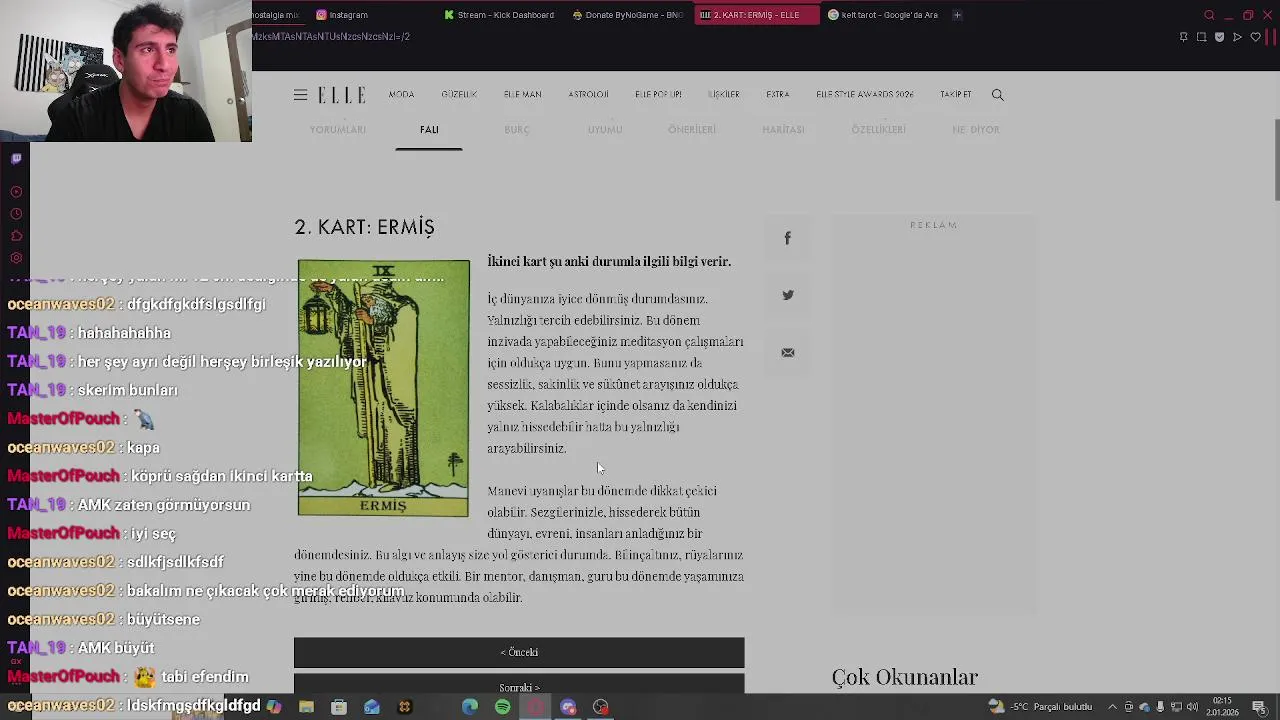Click the browser tab search magnifier icon

(1209, 15)
